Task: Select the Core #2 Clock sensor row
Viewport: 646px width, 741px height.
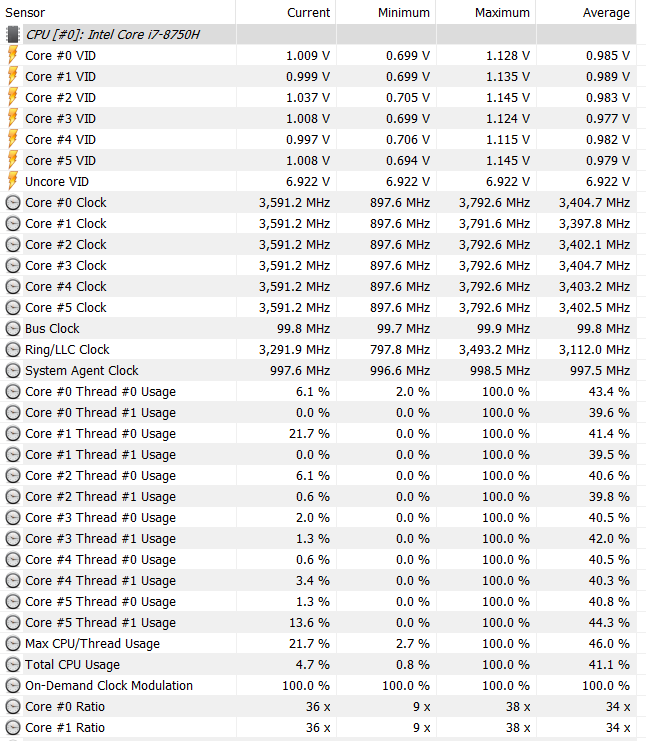Action: (x=318, y=245)
